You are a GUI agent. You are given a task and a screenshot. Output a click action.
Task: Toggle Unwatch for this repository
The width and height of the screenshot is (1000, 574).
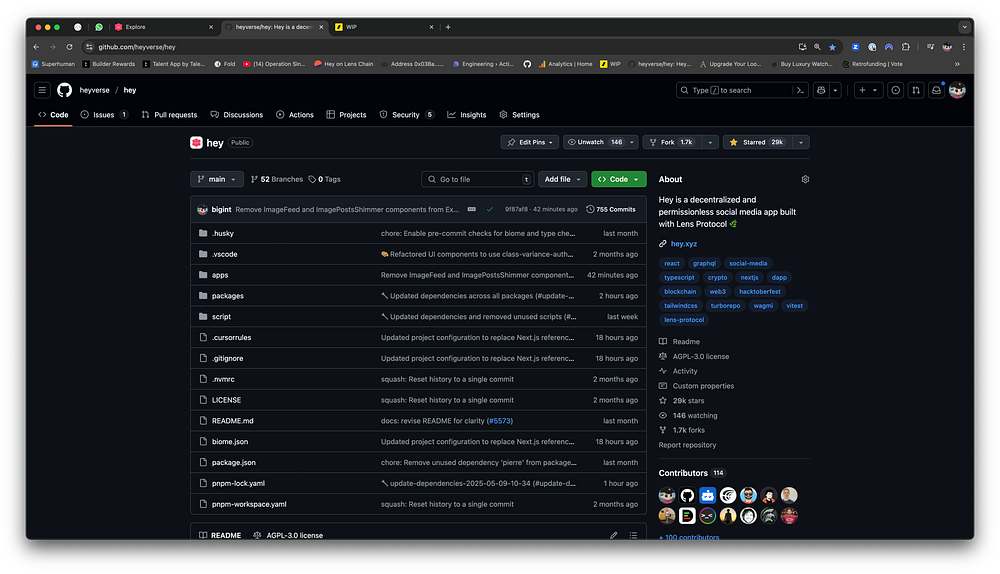pos(594,142)
